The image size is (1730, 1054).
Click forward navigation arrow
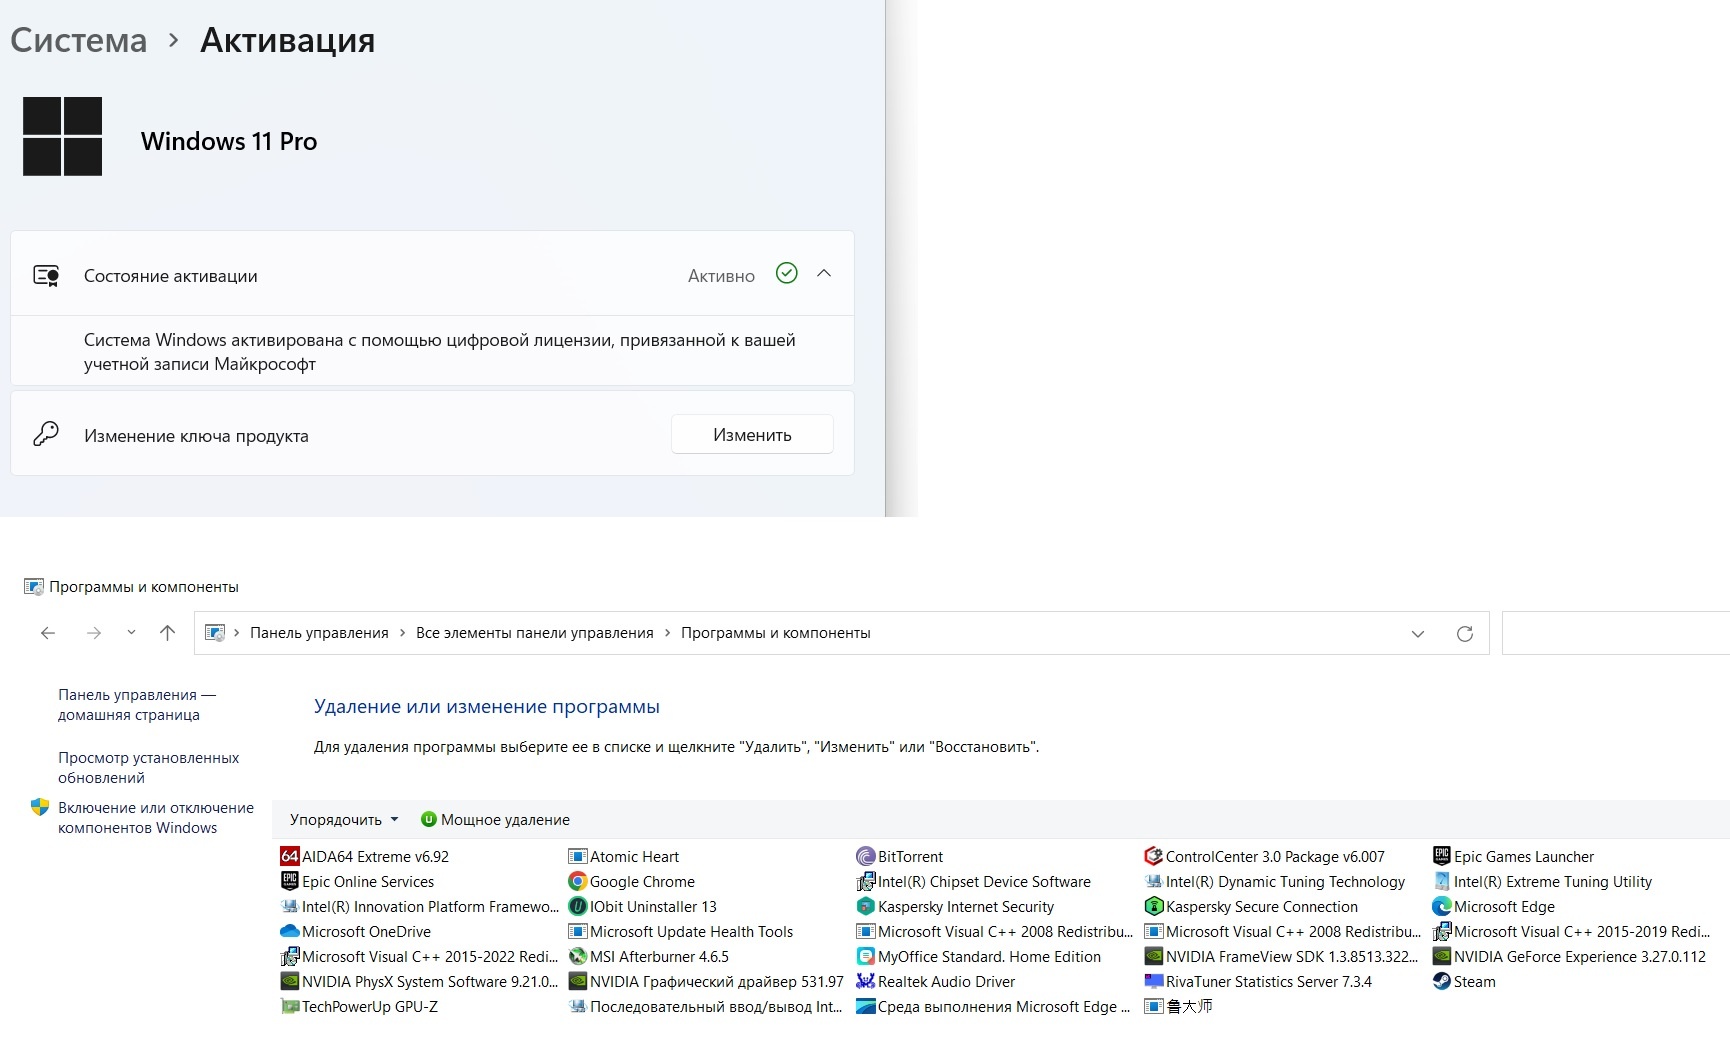94,633
